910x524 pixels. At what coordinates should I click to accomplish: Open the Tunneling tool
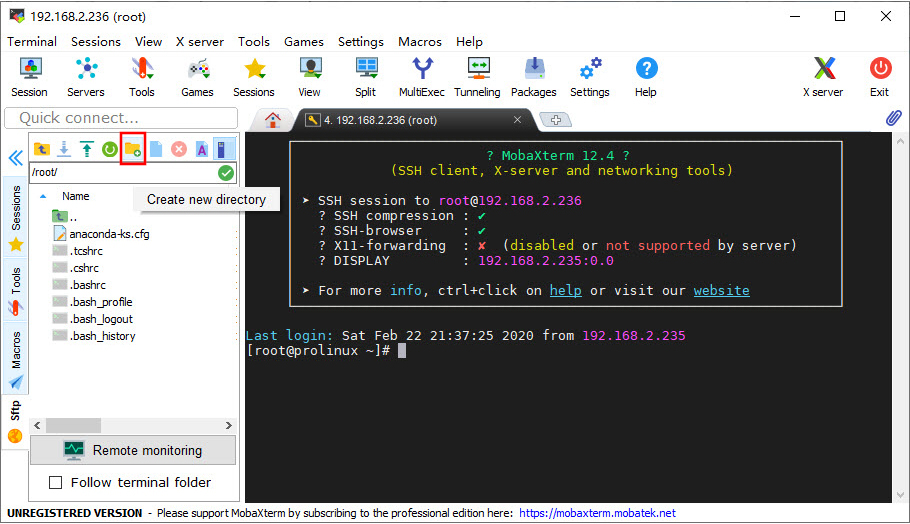pos(477,76)
